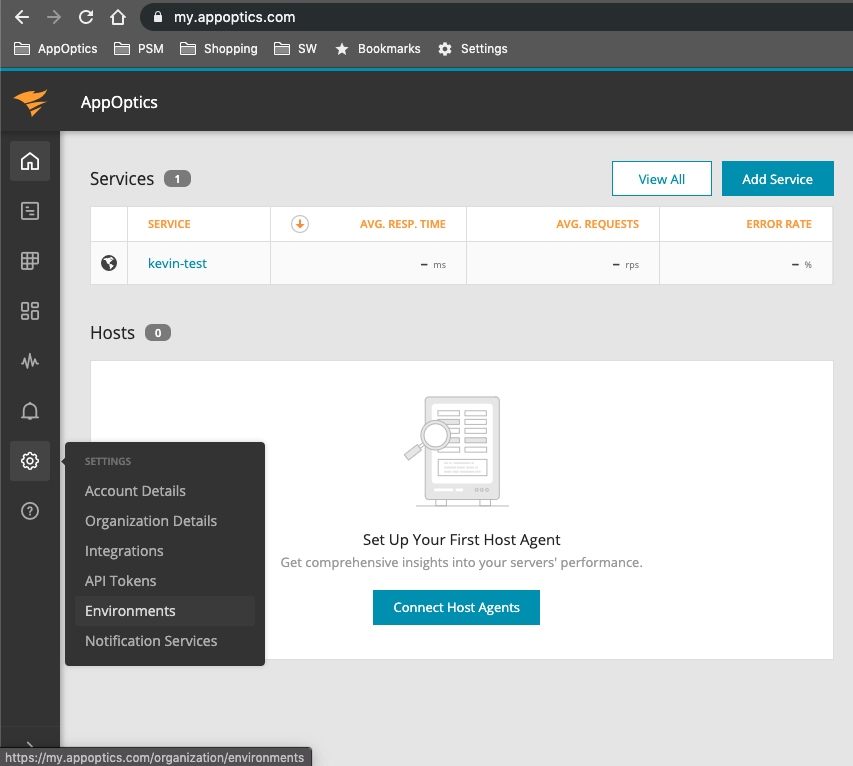This screenshot has width=853, height=766.
Task: Click the Settings gear sidebar icon
Action: (30, 461)
